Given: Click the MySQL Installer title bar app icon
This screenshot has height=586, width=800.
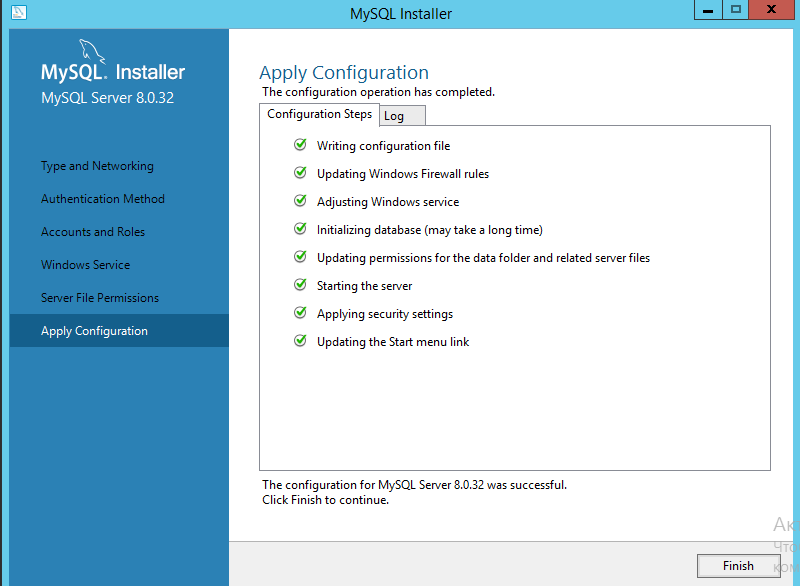Looking at the screenshot, I should (x=19, y=12).
